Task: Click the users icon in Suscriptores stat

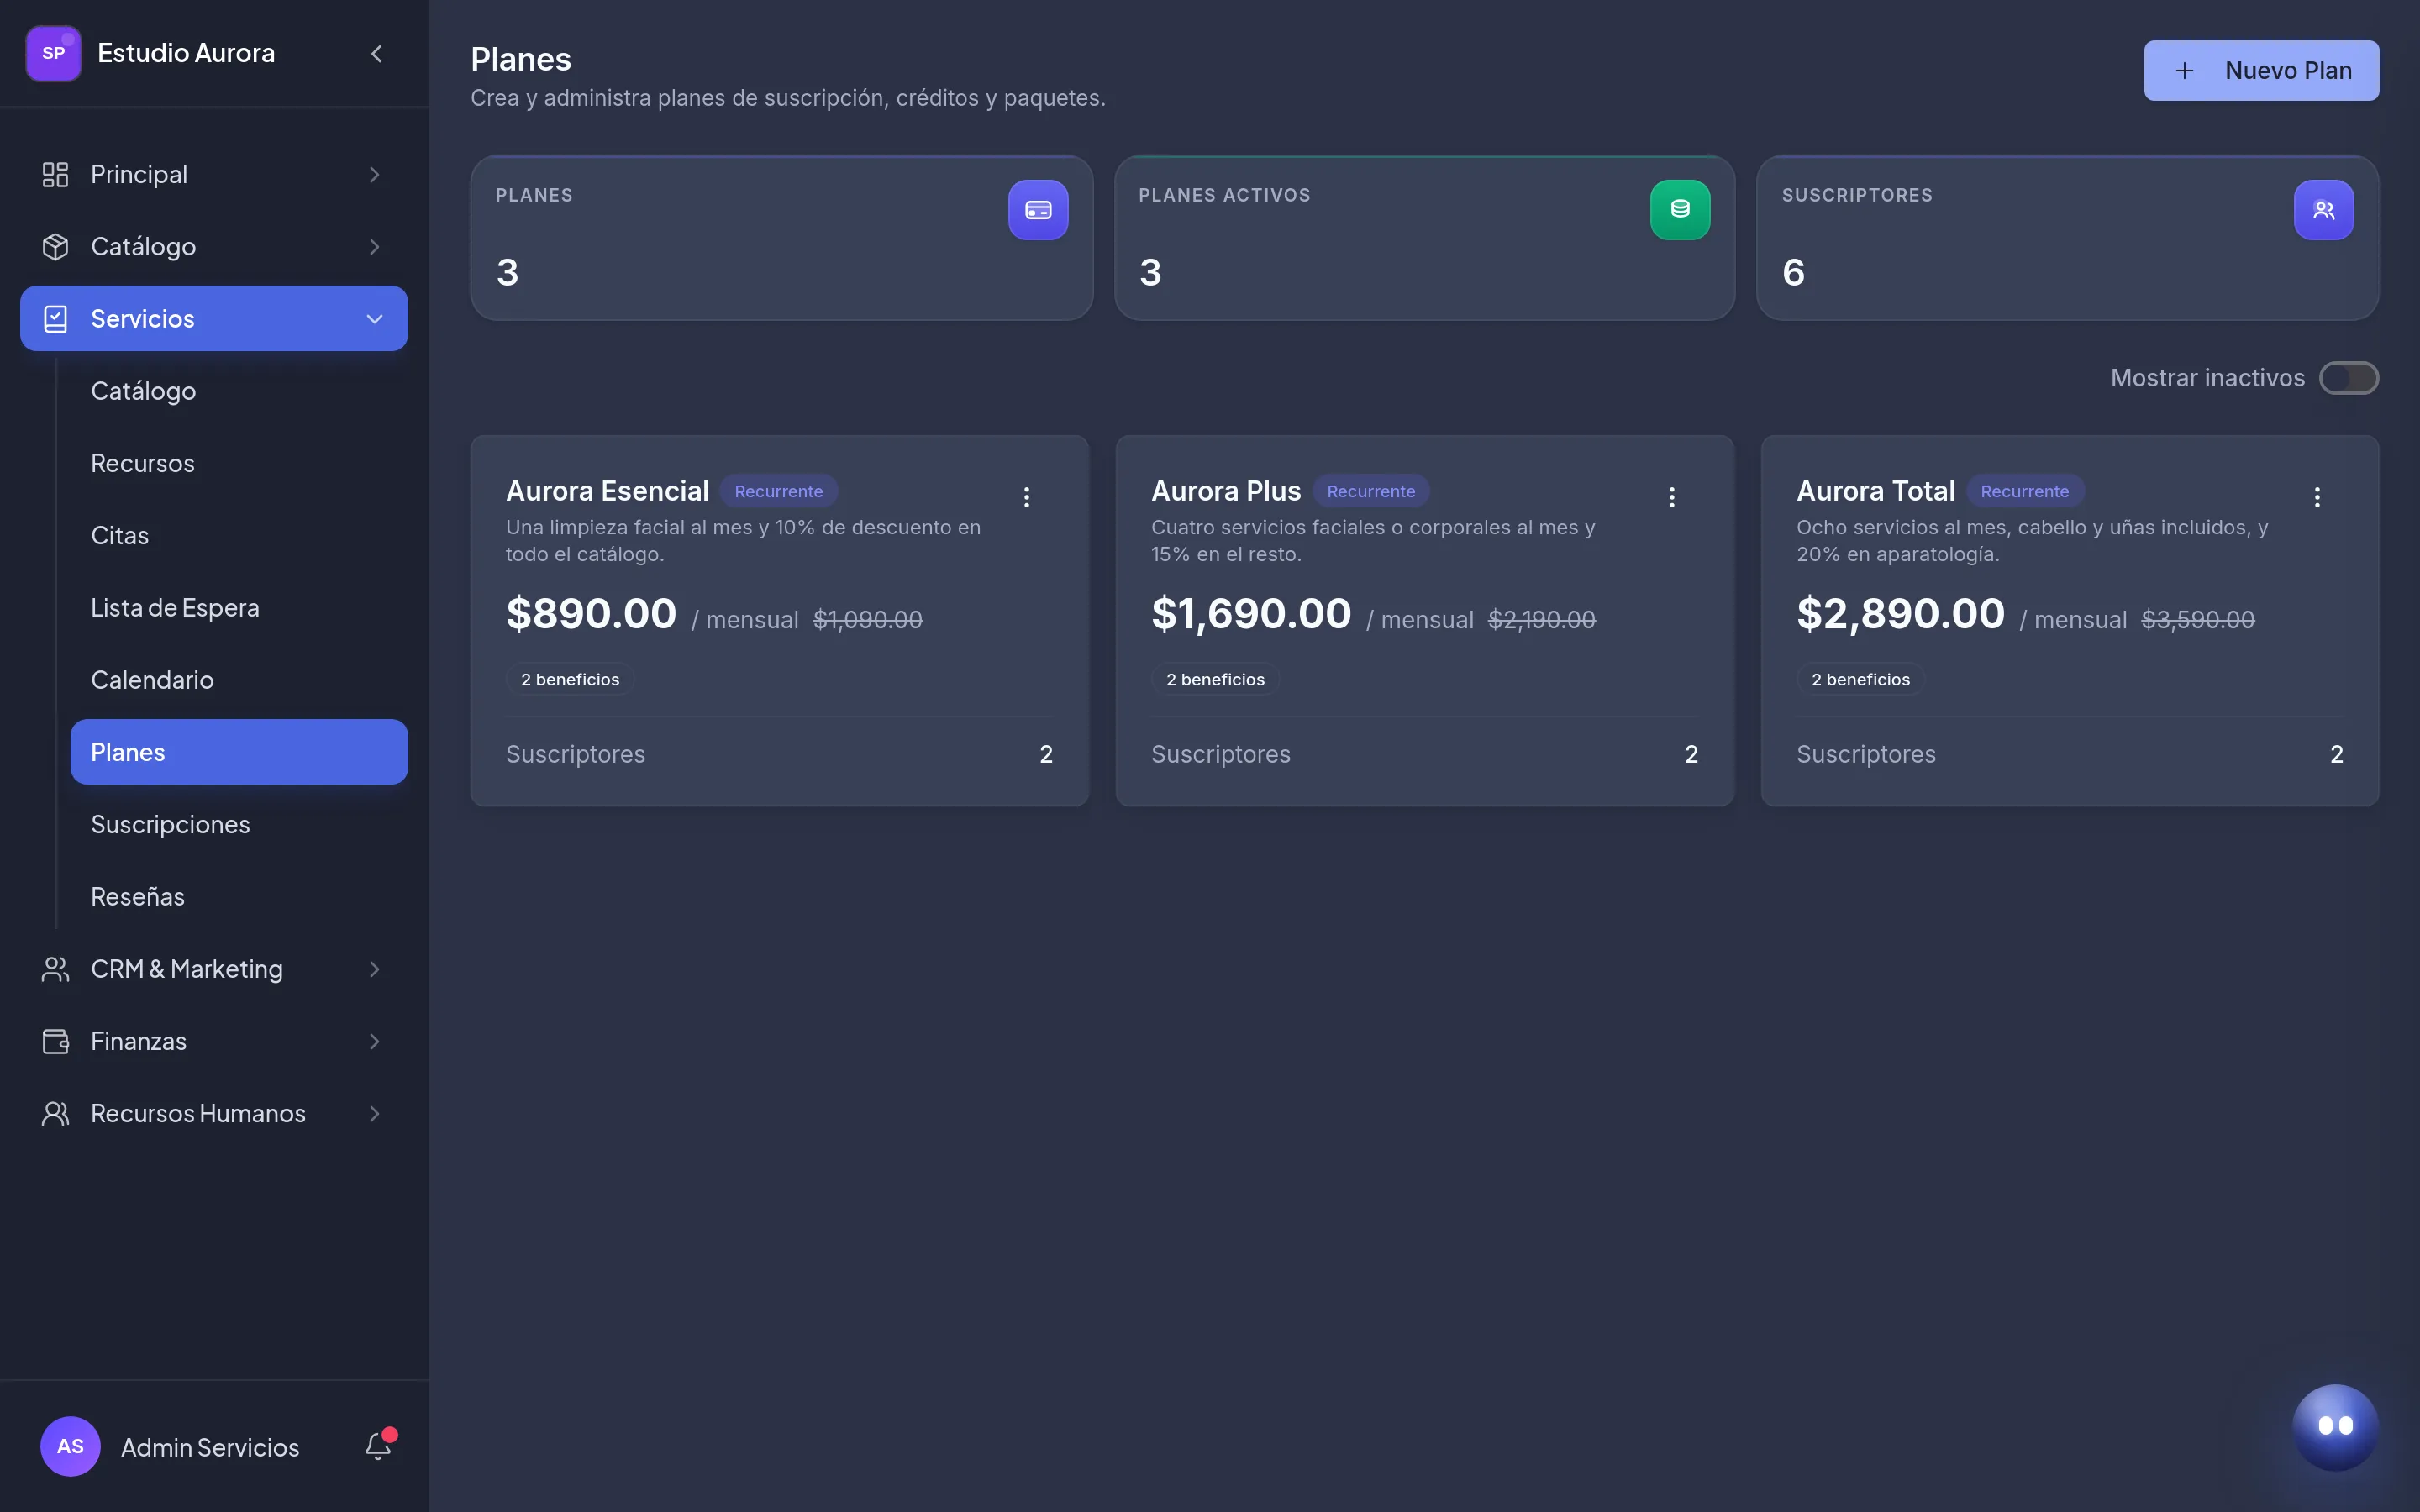Action: pos(2323,210)
